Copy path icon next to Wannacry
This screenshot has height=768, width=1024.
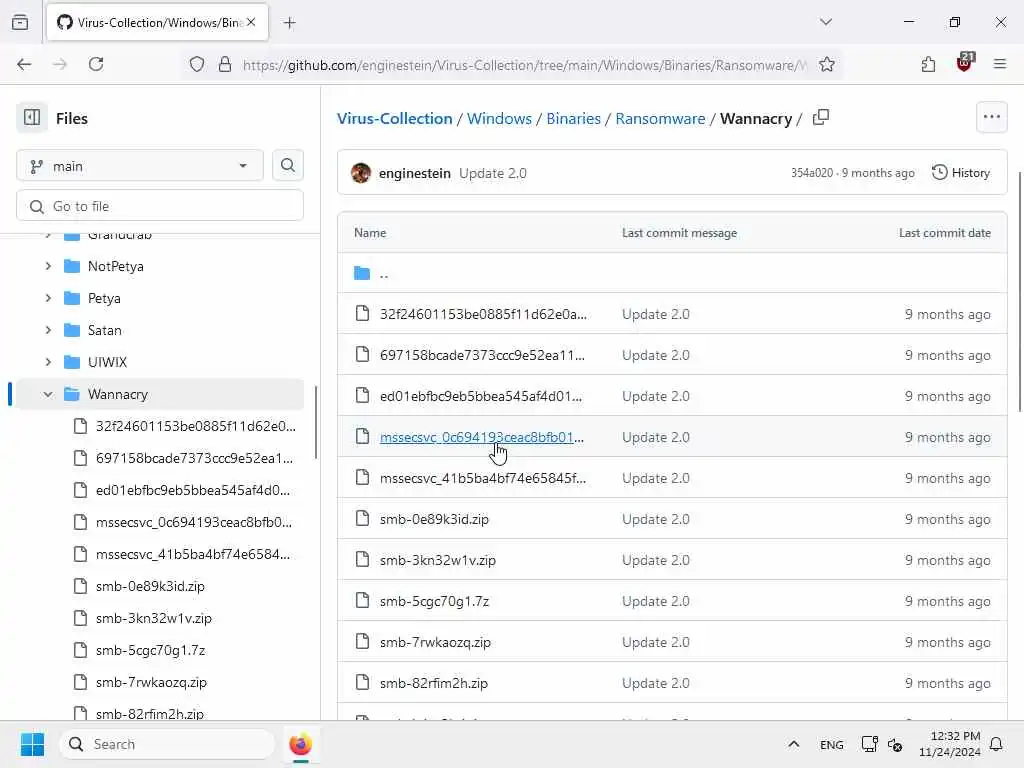point(821,118)
